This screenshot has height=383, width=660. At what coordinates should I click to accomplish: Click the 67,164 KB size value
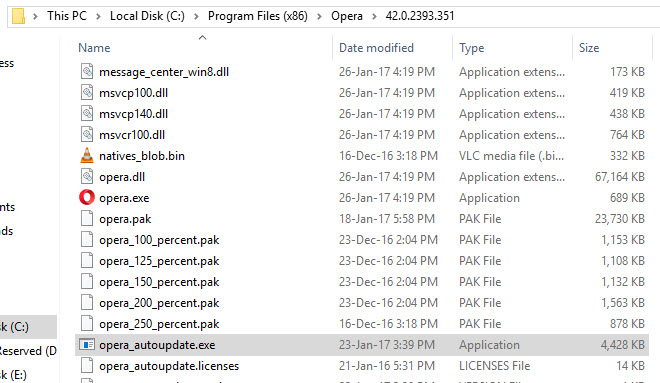pos(620,177)
